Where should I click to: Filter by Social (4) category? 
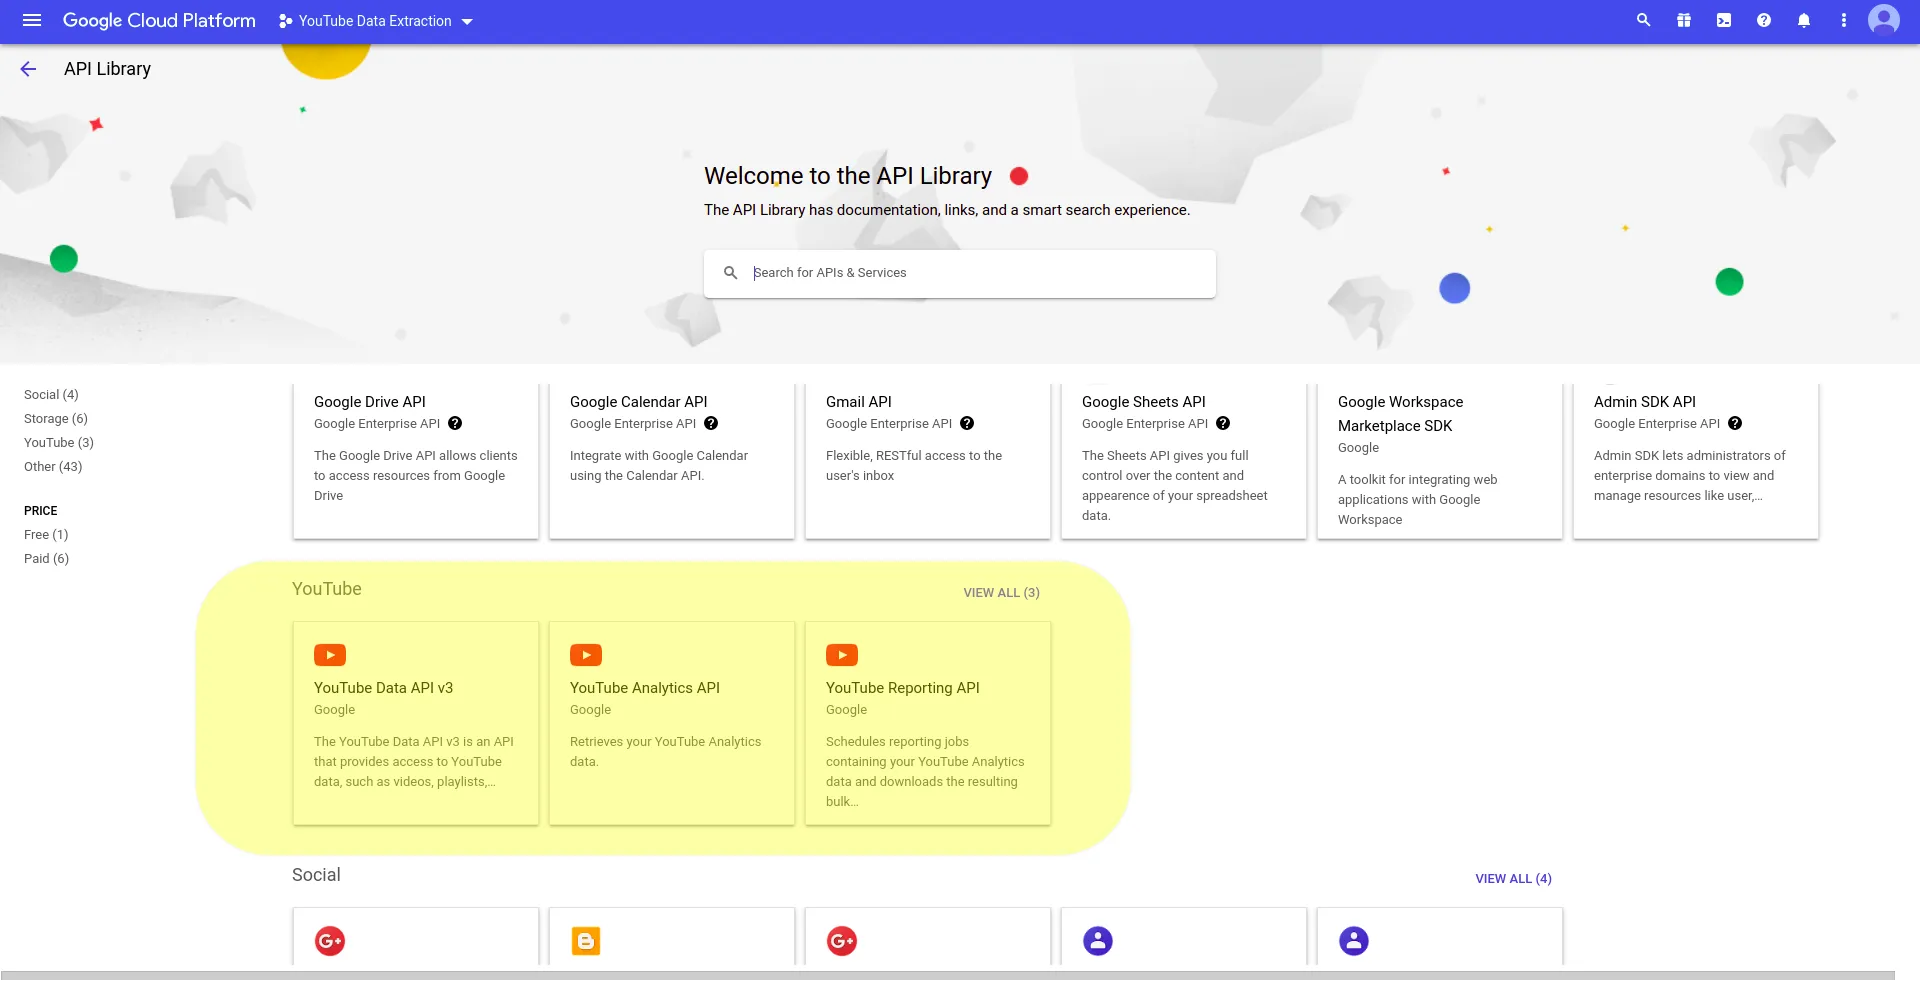pos(51,395)
